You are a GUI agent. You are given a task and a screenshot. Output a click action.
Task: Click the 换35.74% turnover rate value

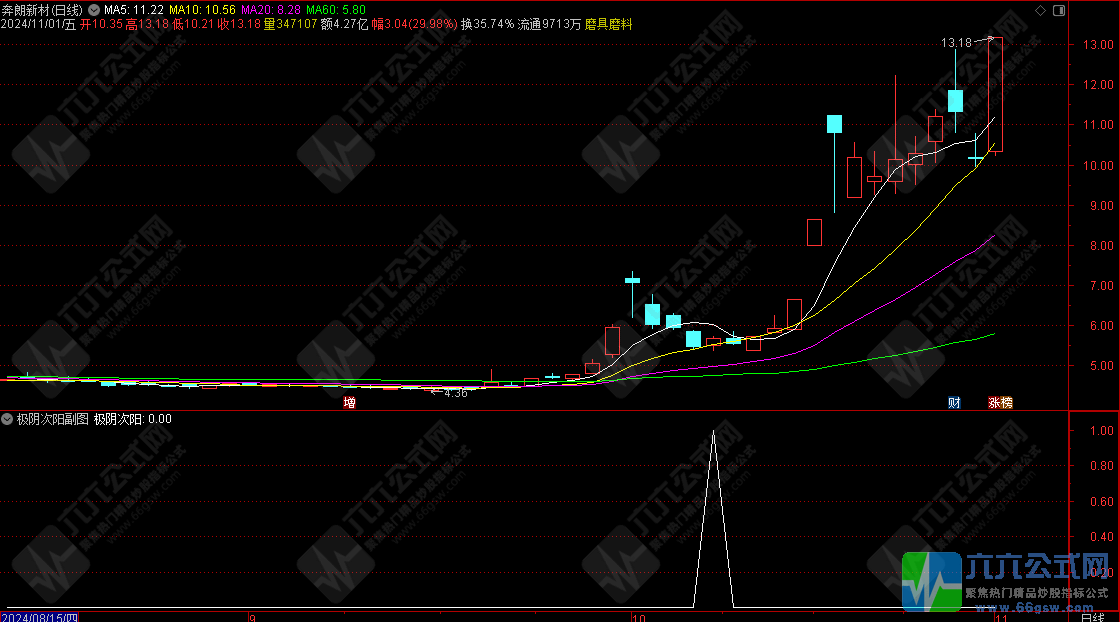click(x=487, y=24)
